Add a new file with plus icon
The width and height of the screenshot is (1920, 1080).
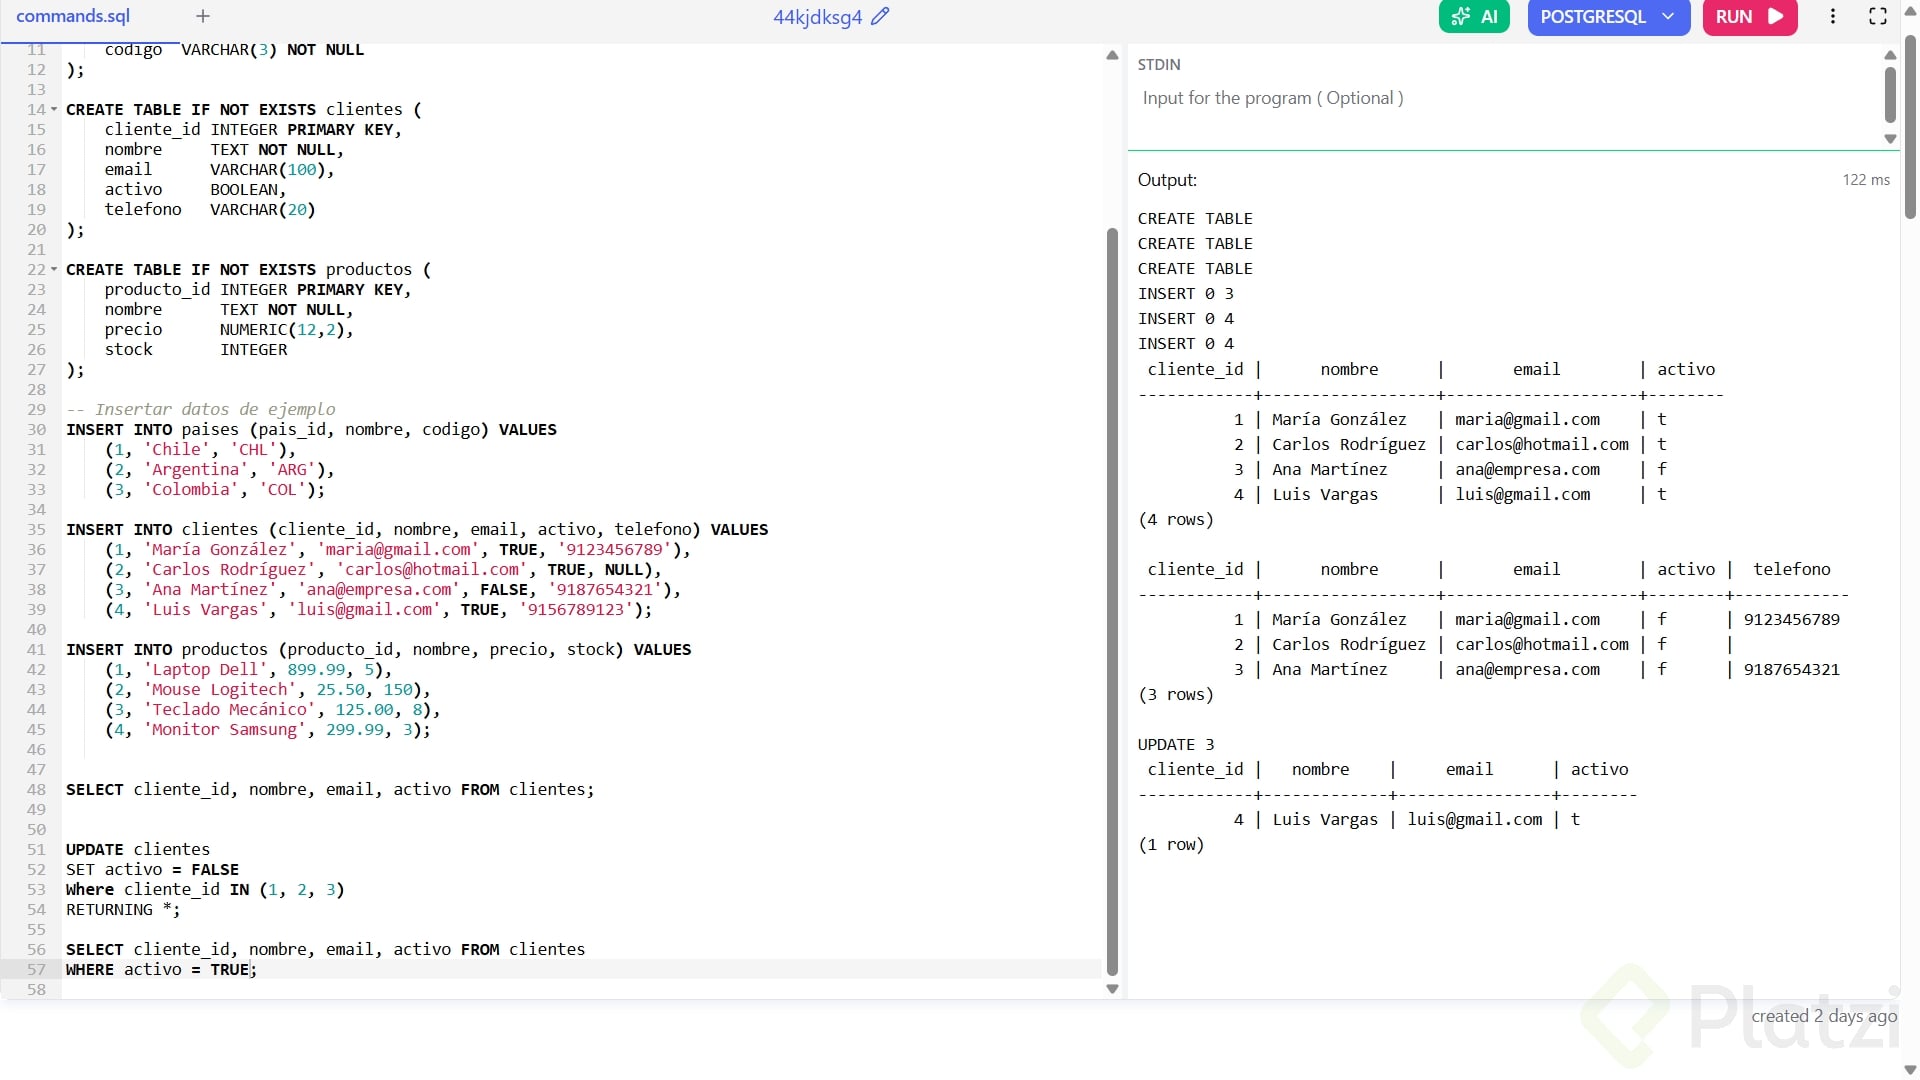pos(203,16)
